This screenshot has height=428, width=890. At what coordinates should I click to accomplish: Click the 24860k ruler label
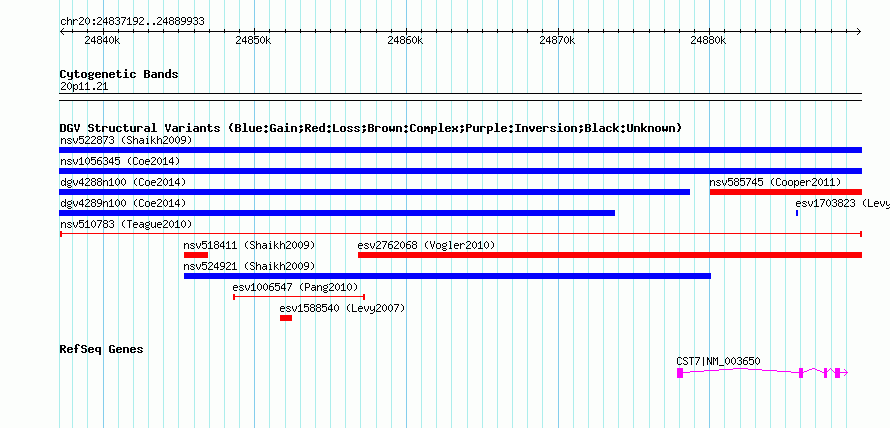click(405, 40)
